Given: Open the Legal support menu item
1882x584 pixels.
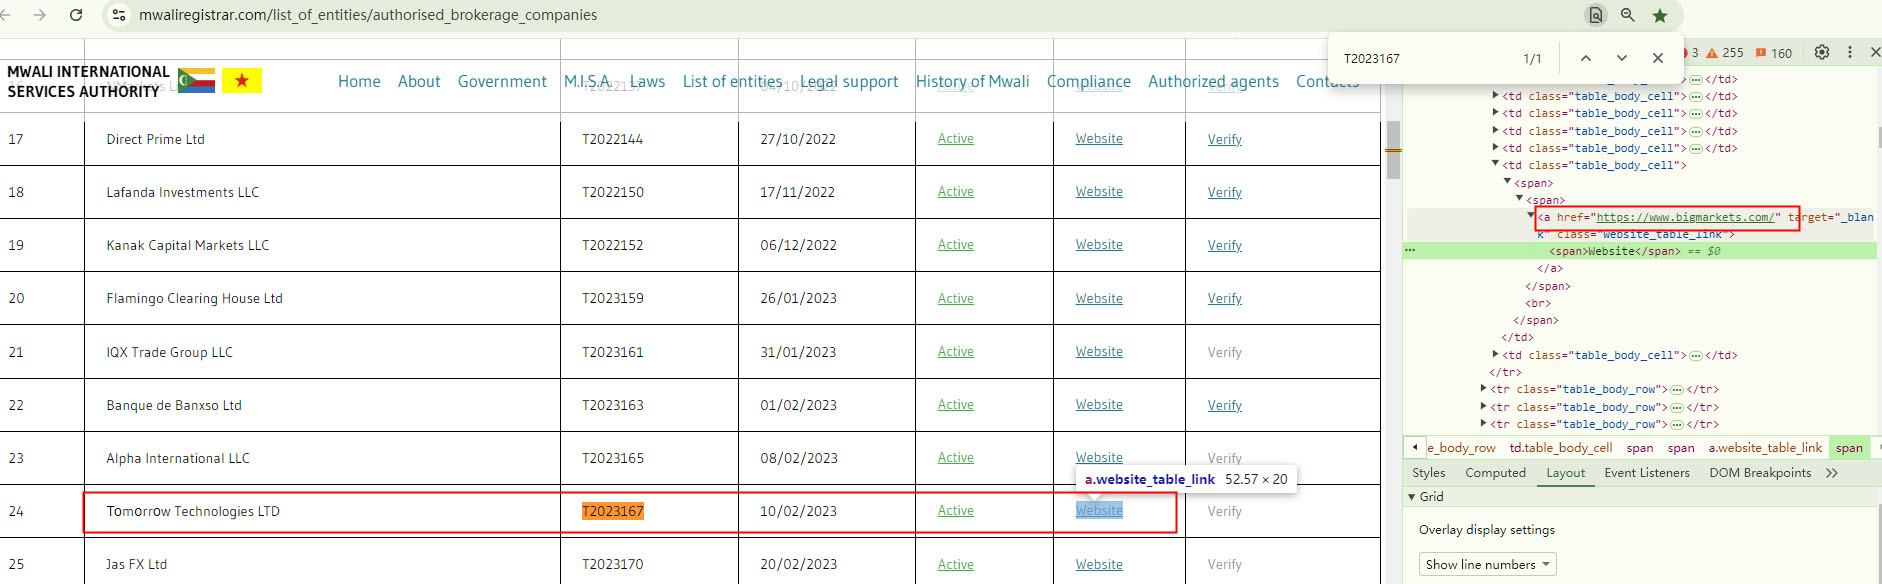Looking at the screenshot, I should coord(849,81).
